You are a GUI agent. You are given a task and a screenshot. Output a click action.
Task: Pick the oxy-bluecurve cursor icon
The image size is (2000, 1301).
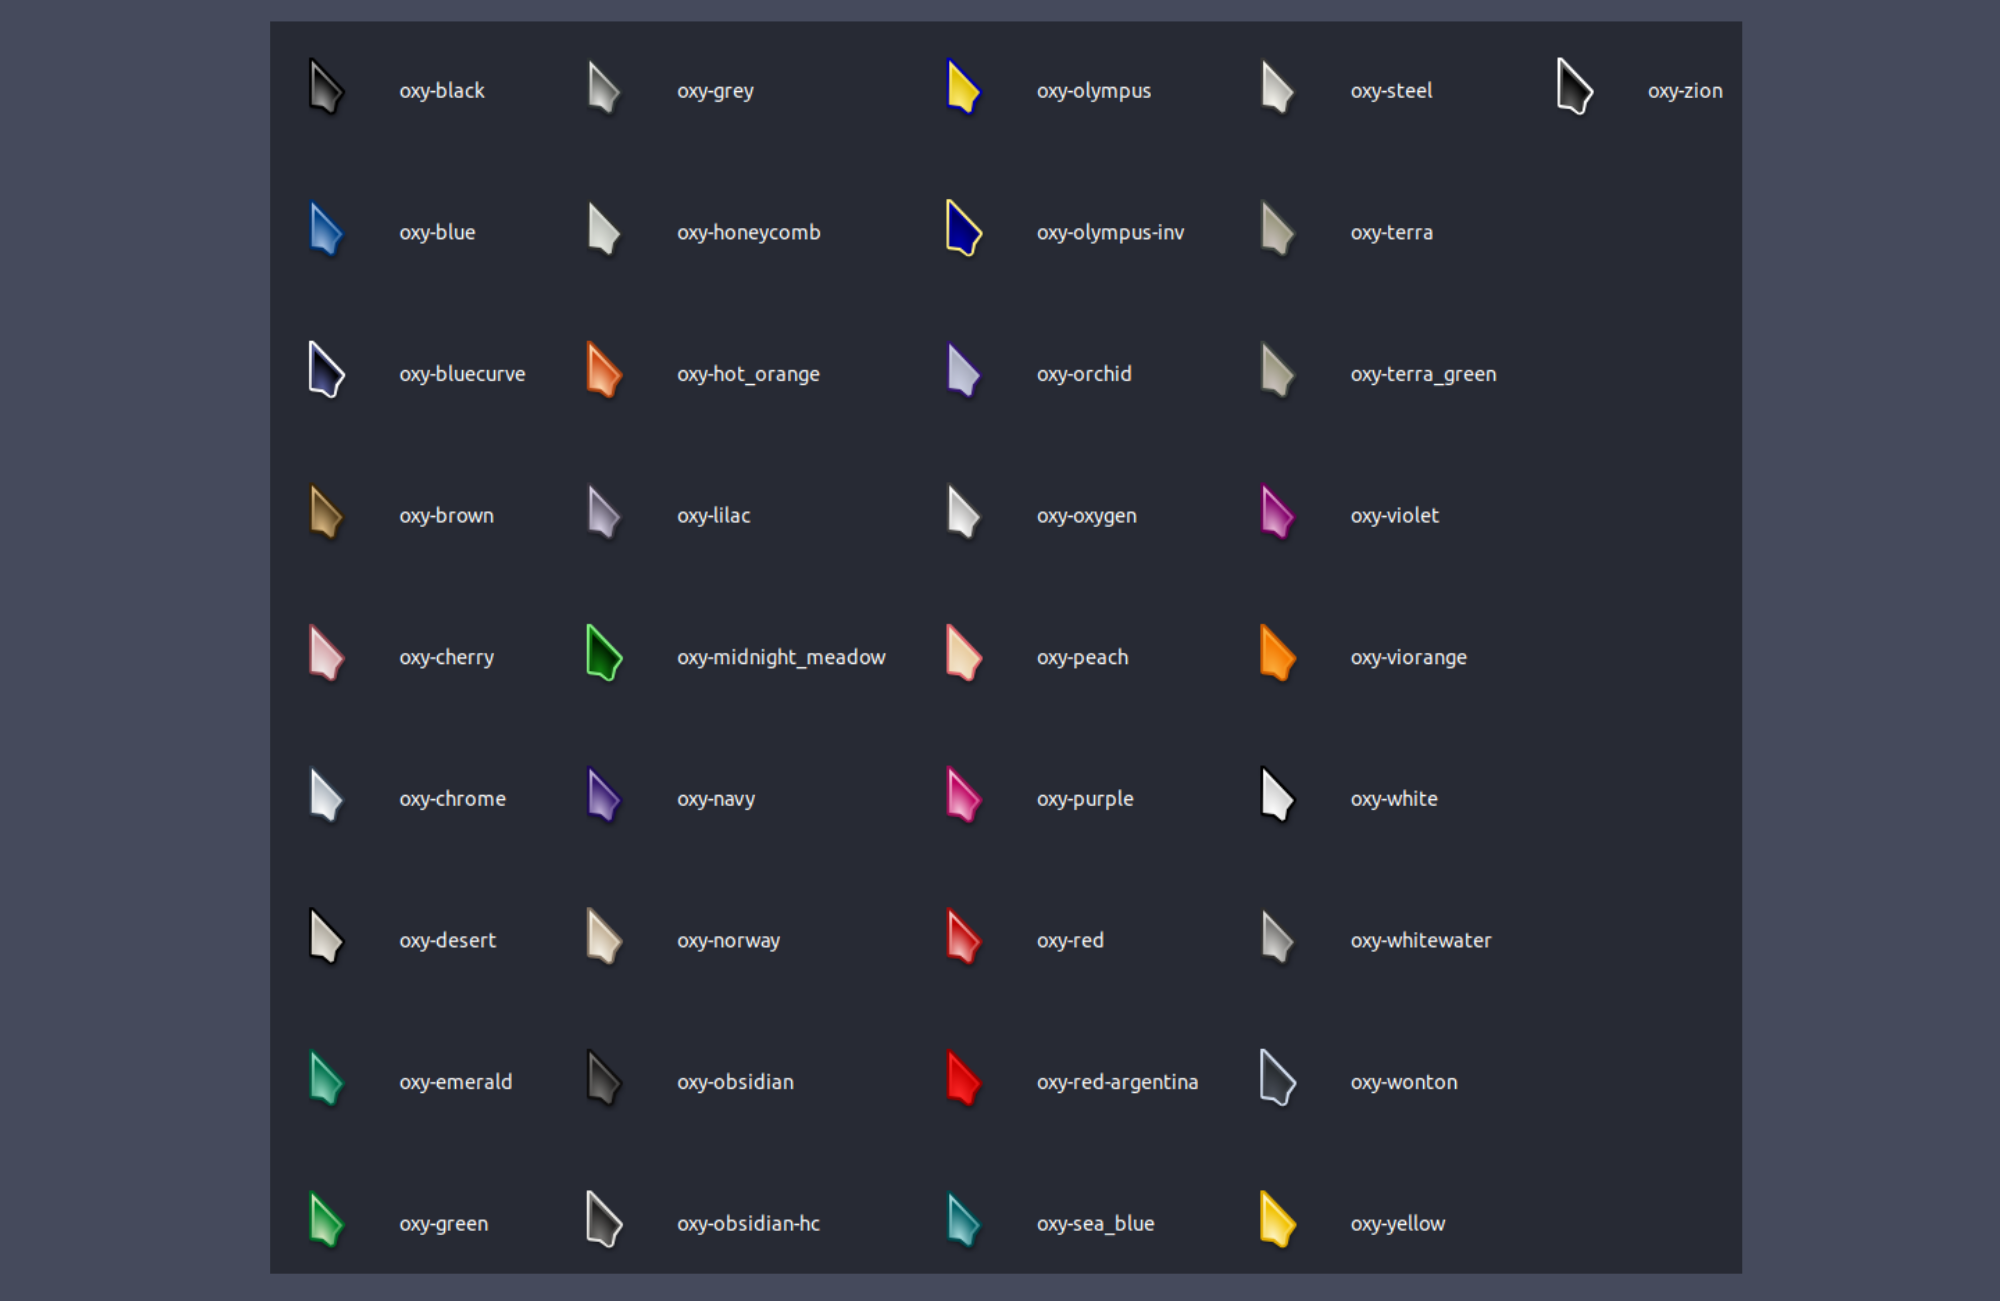[x=326, y=370]
